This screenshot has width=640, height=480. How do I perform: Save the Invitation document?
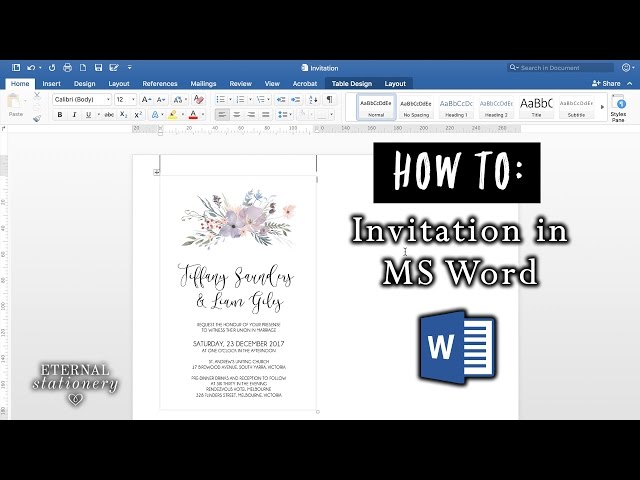[x=98, y=67]
